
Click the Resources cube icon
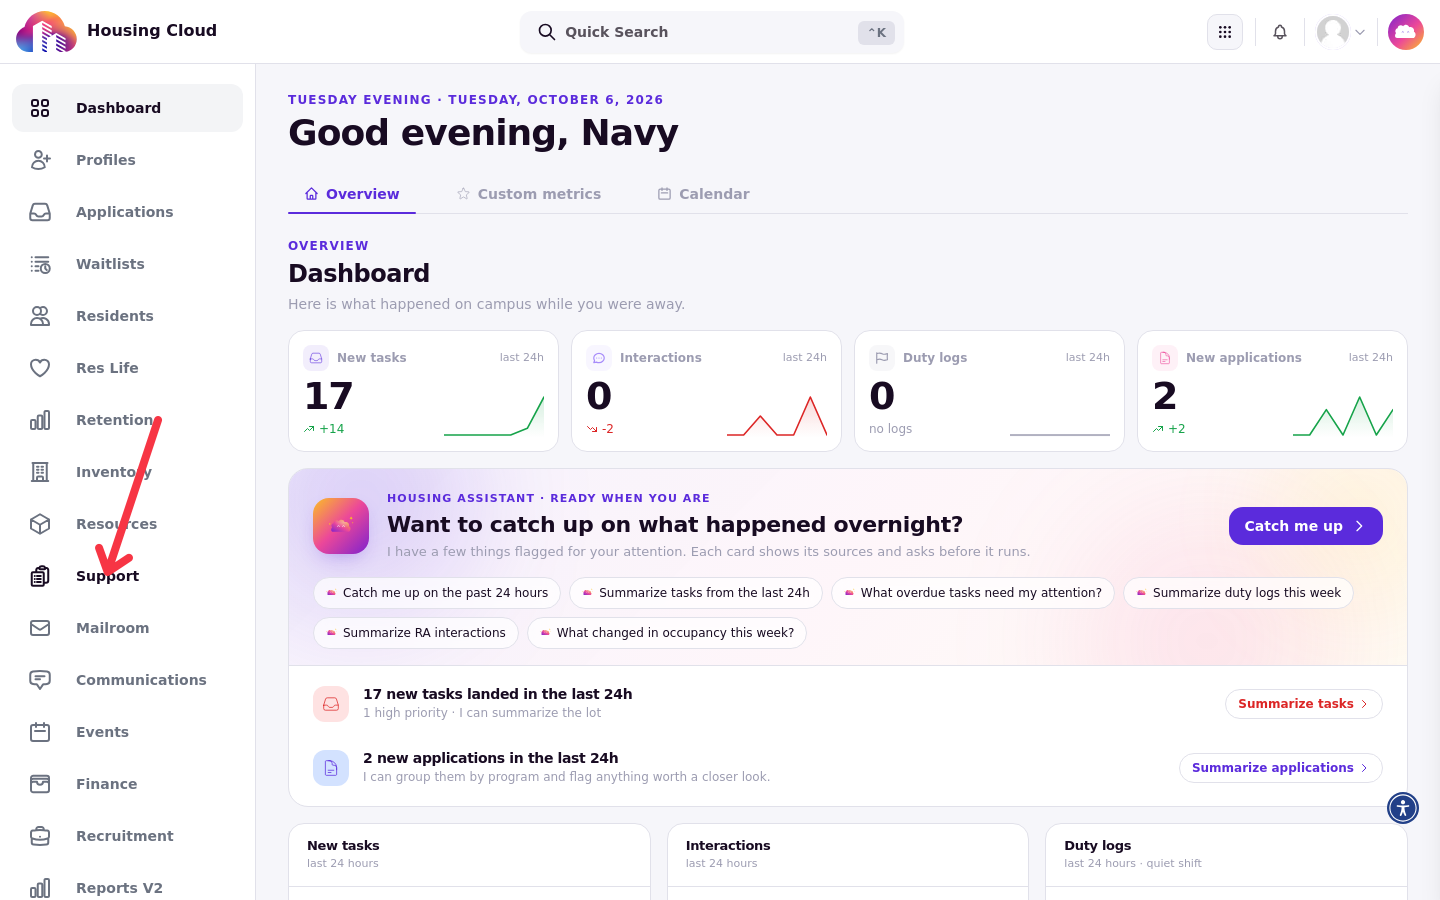[40, 524]
